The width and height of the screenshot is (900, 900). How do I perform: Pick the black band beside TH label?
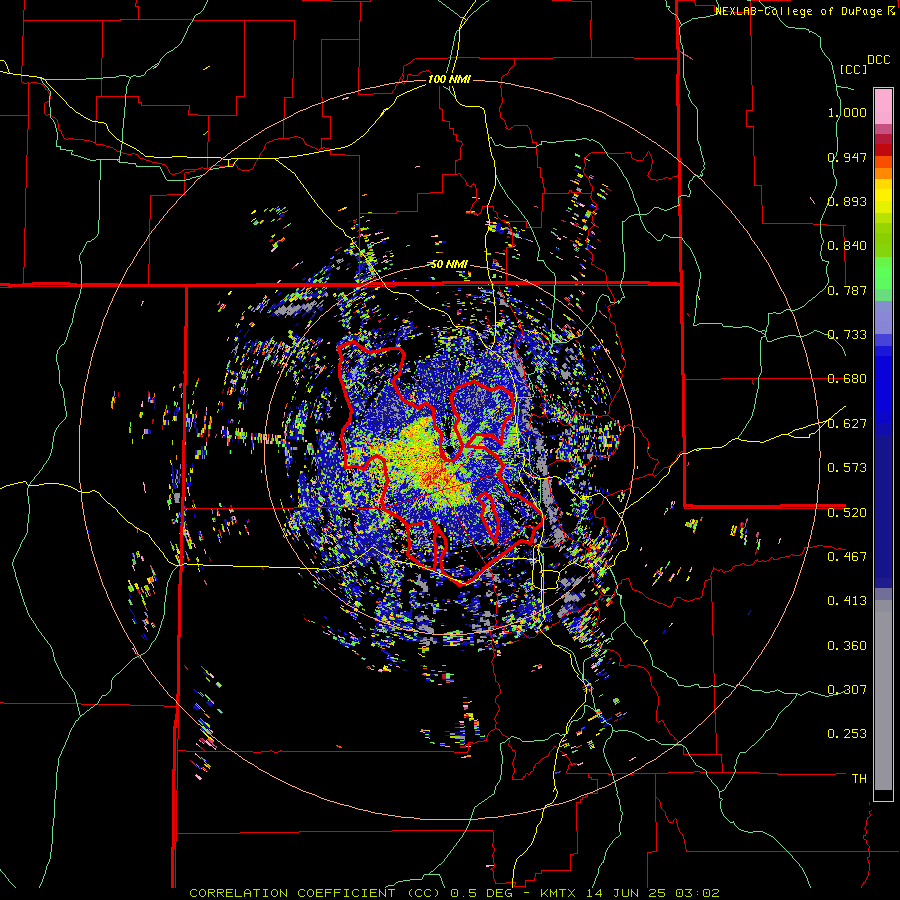pos(883,794)
